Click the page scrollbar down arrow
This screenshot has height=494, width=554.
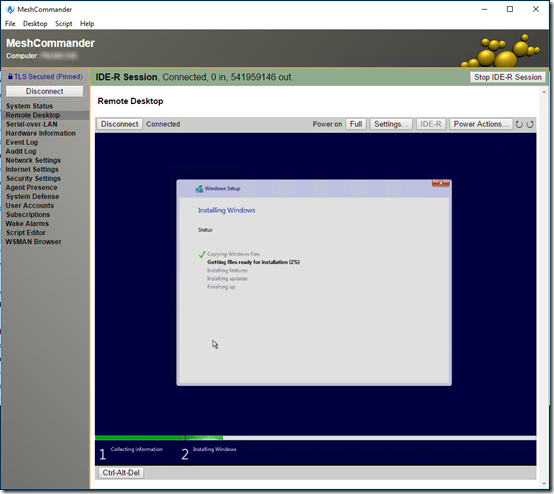click(x=543, y=484)
